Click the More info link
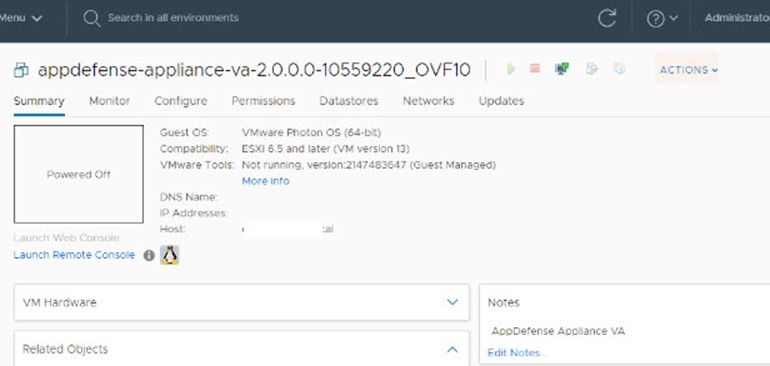The height and width of the screenshot is (366, 770). pyautogui.click(x=265, y=181)
